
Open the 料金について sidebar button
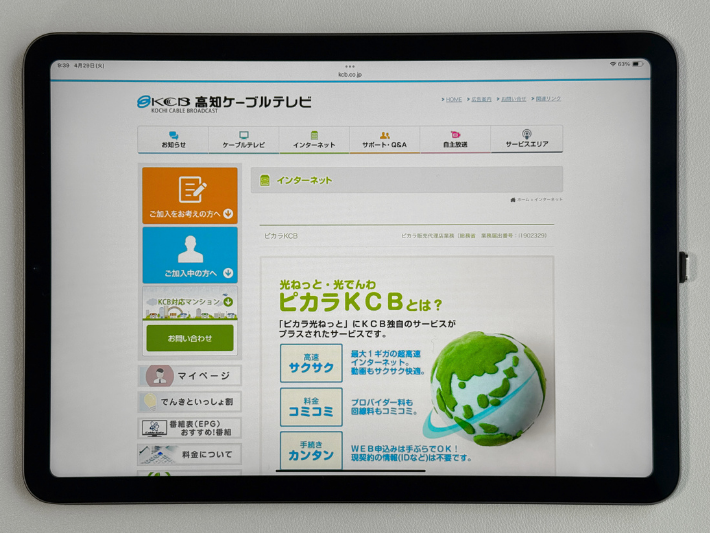coord(190,454)
